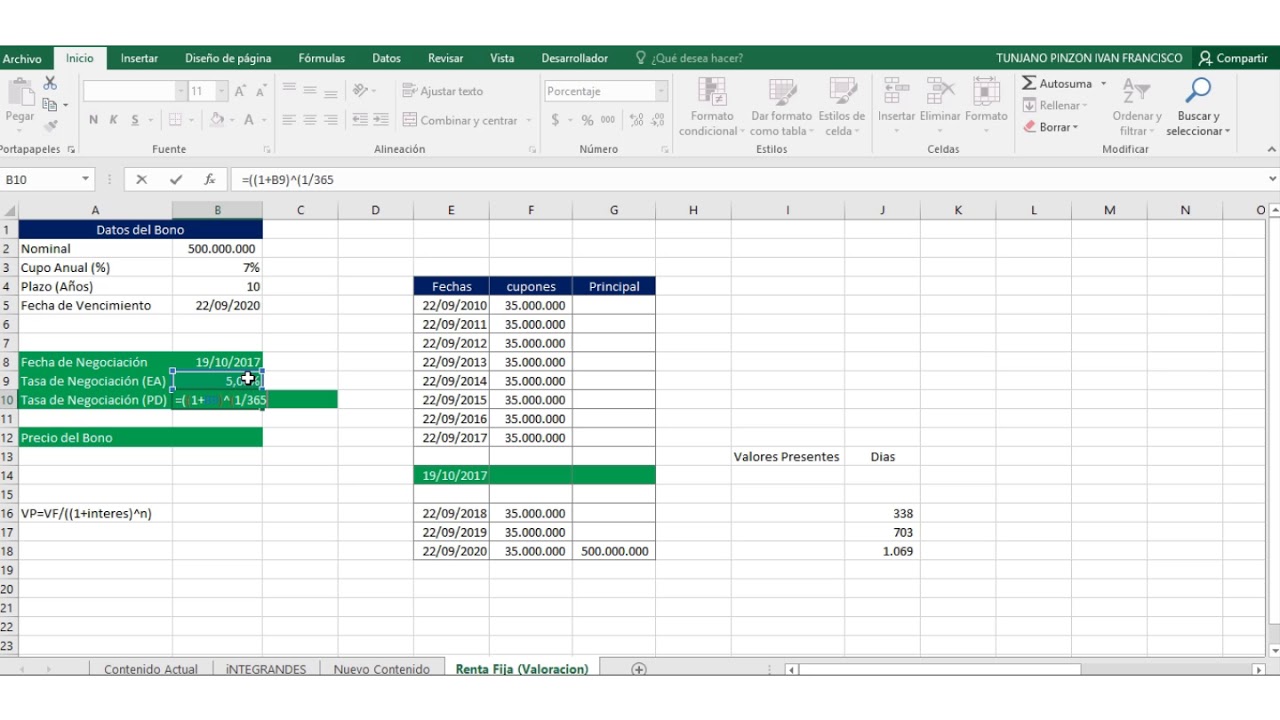1280x720 pixels.
Task: Switch to the Nuevo Contenido sheet tab
Action: 382,669
